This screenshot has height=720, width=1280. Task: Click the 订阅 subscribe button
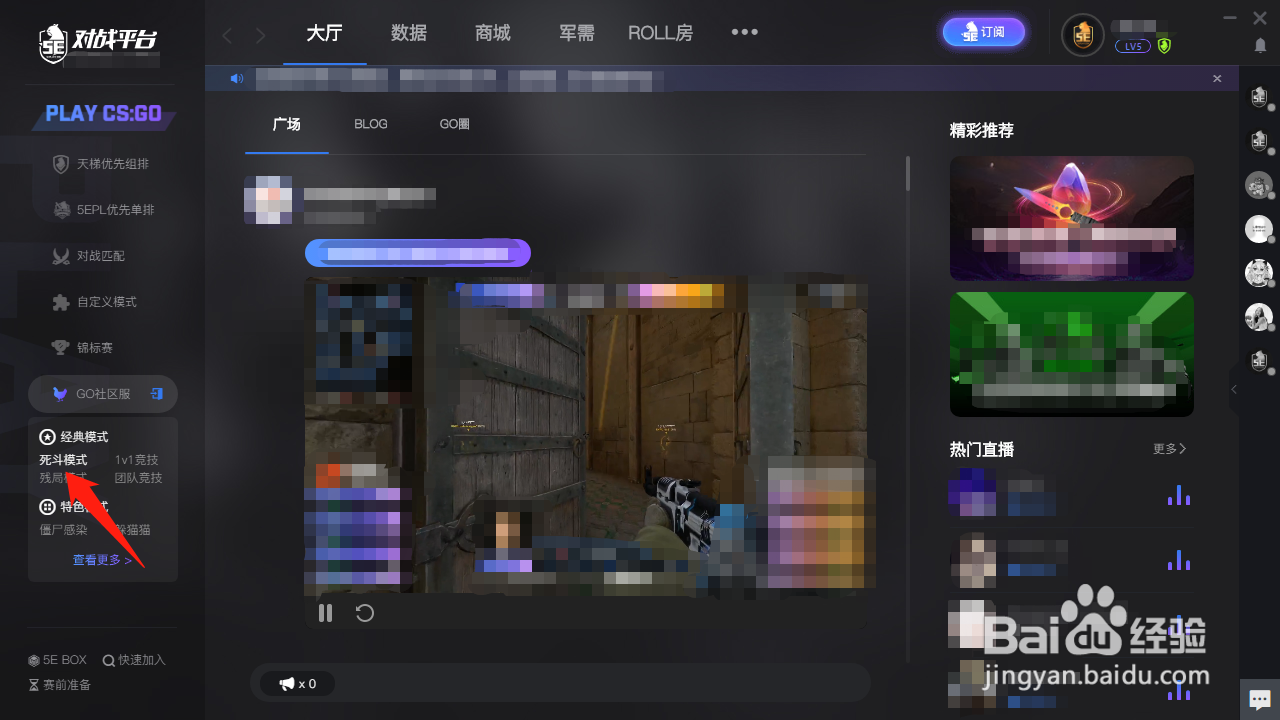click(984, 32)
